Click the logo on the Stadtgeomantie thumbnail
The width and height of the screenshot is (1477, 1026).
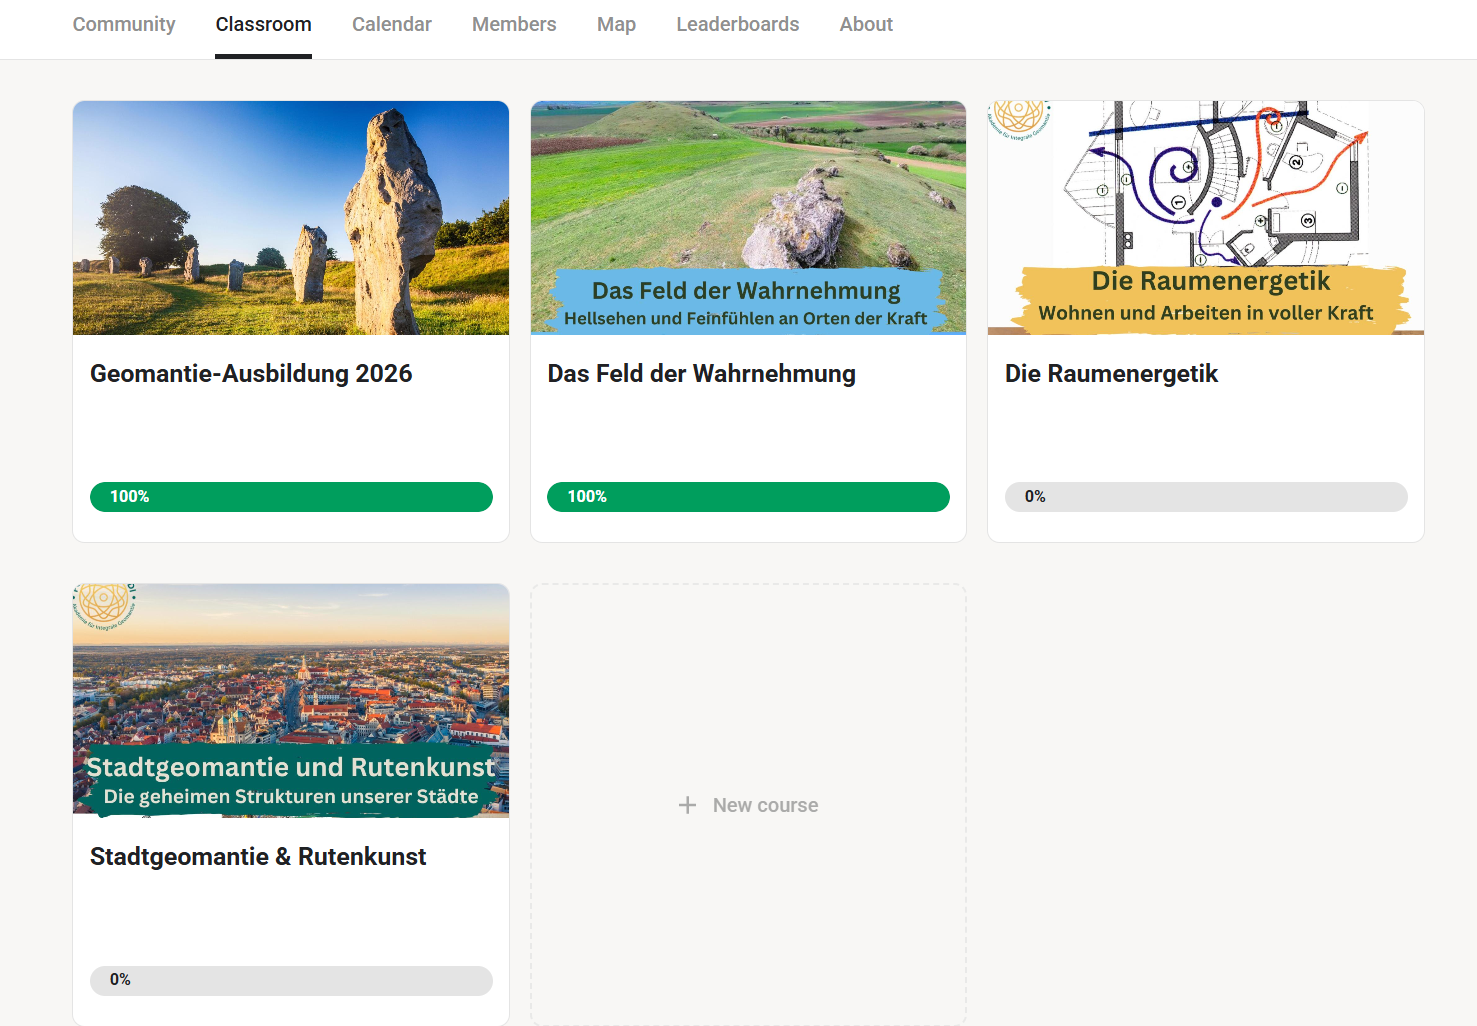tap(104, 604)
